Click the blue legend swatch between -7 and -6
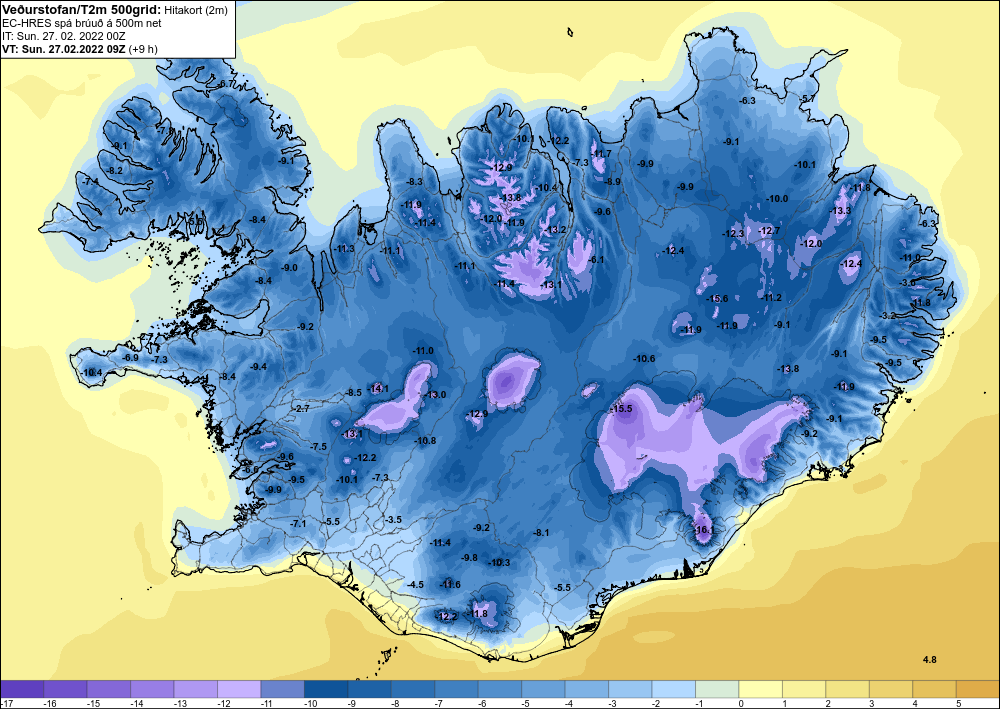This screenshot has width=1000, height=709. [456, 689]
